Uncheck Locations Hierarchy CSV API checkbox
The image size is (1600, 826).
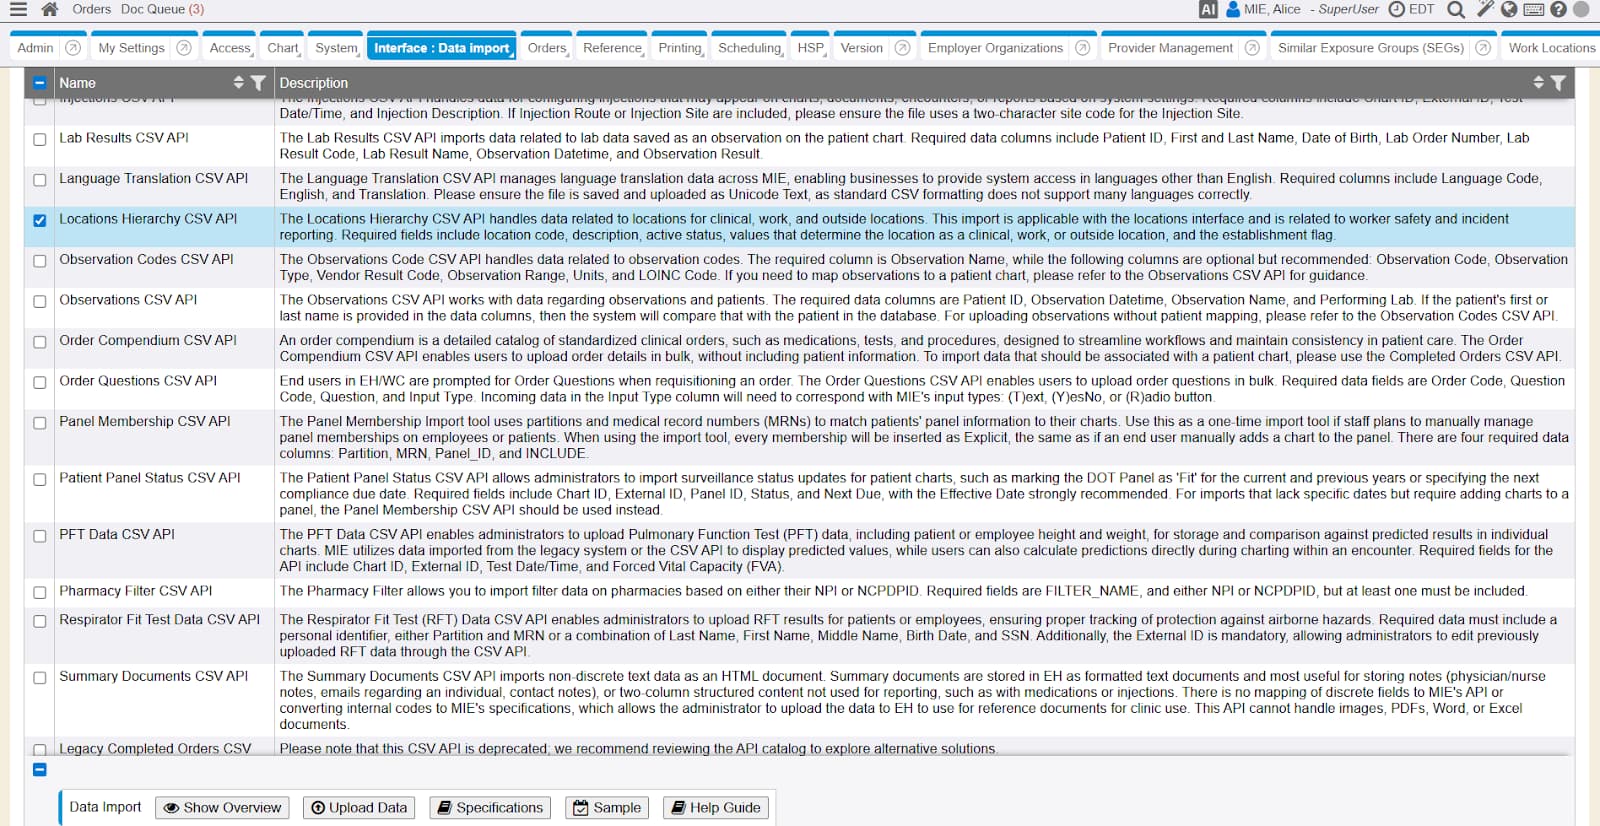tap(40, 220)
